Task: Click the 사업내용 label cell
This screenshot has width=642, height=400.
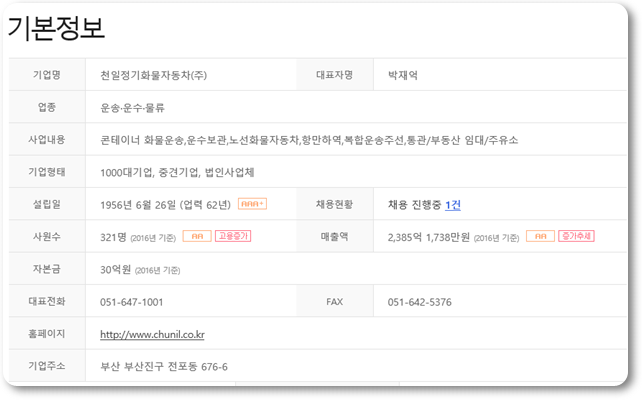Action: [x=47, y=140]
